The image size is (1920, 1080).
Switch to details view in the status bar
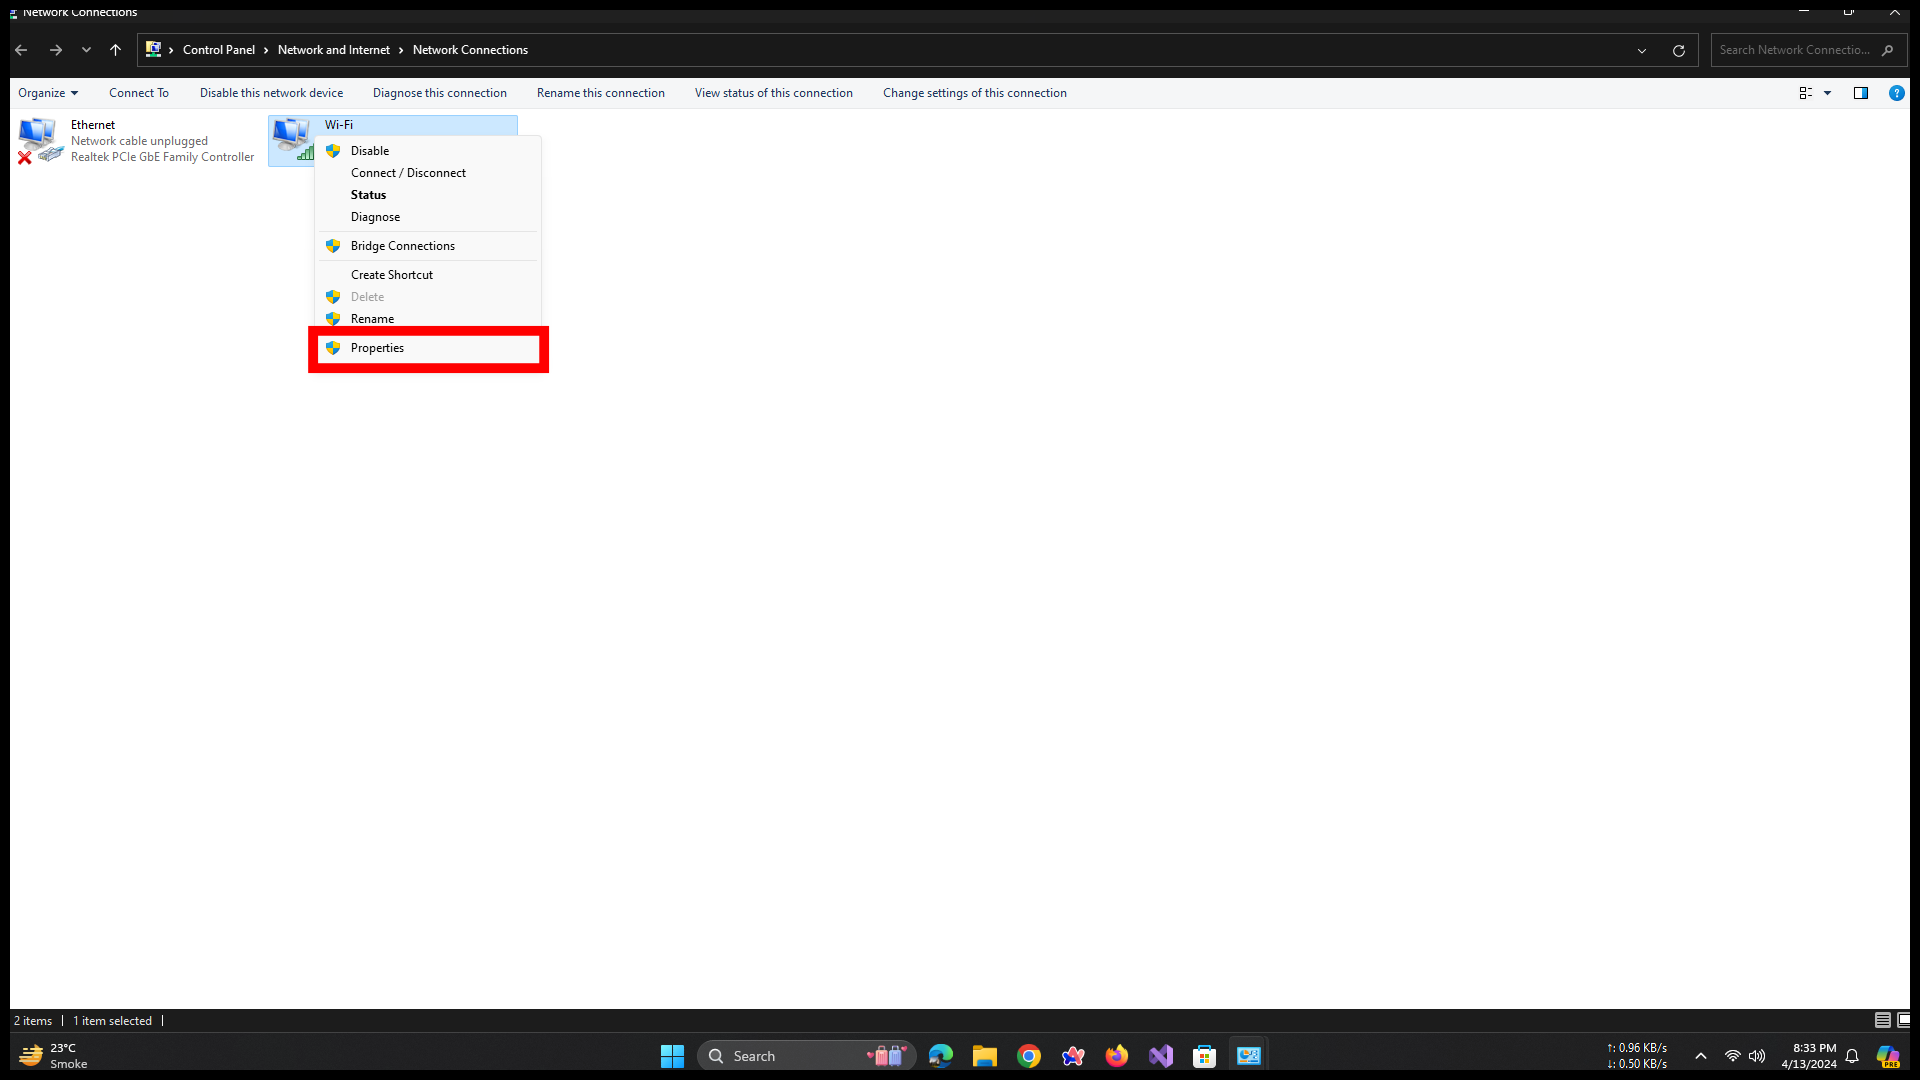pyautogui.click(x=1882, y=1020)
